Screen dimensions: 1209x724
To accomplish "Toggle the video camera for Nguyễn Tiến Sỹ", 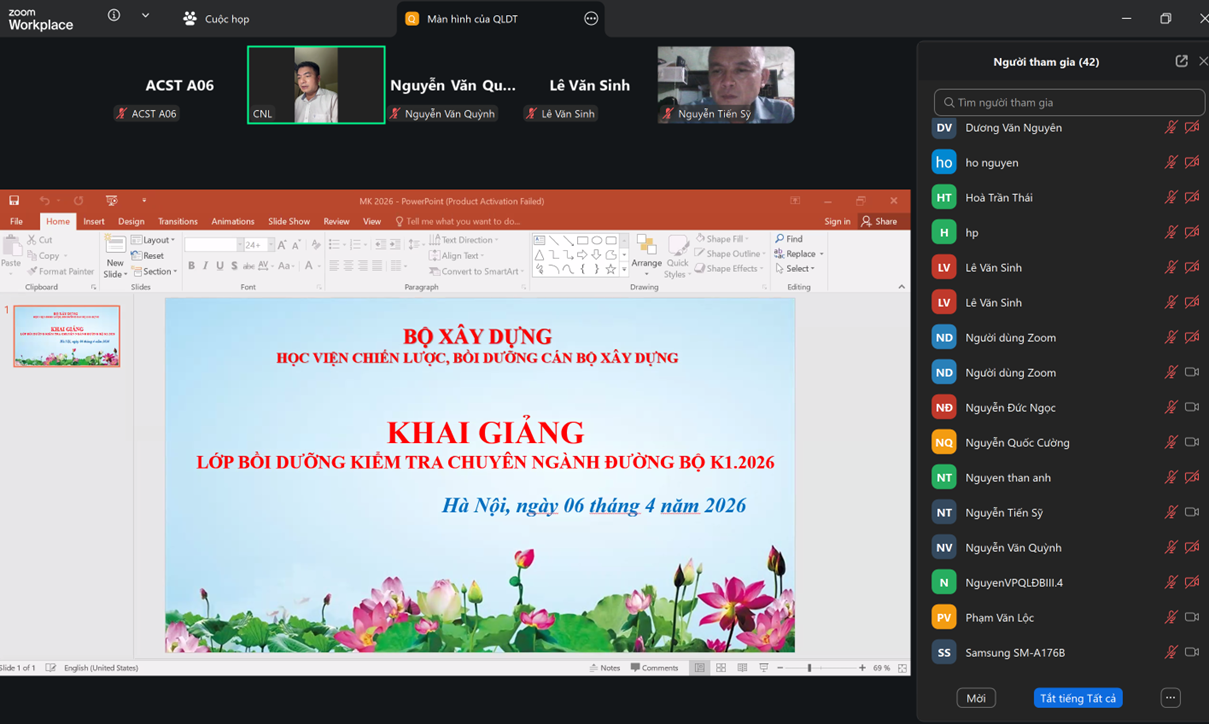I will (1191, 512).
